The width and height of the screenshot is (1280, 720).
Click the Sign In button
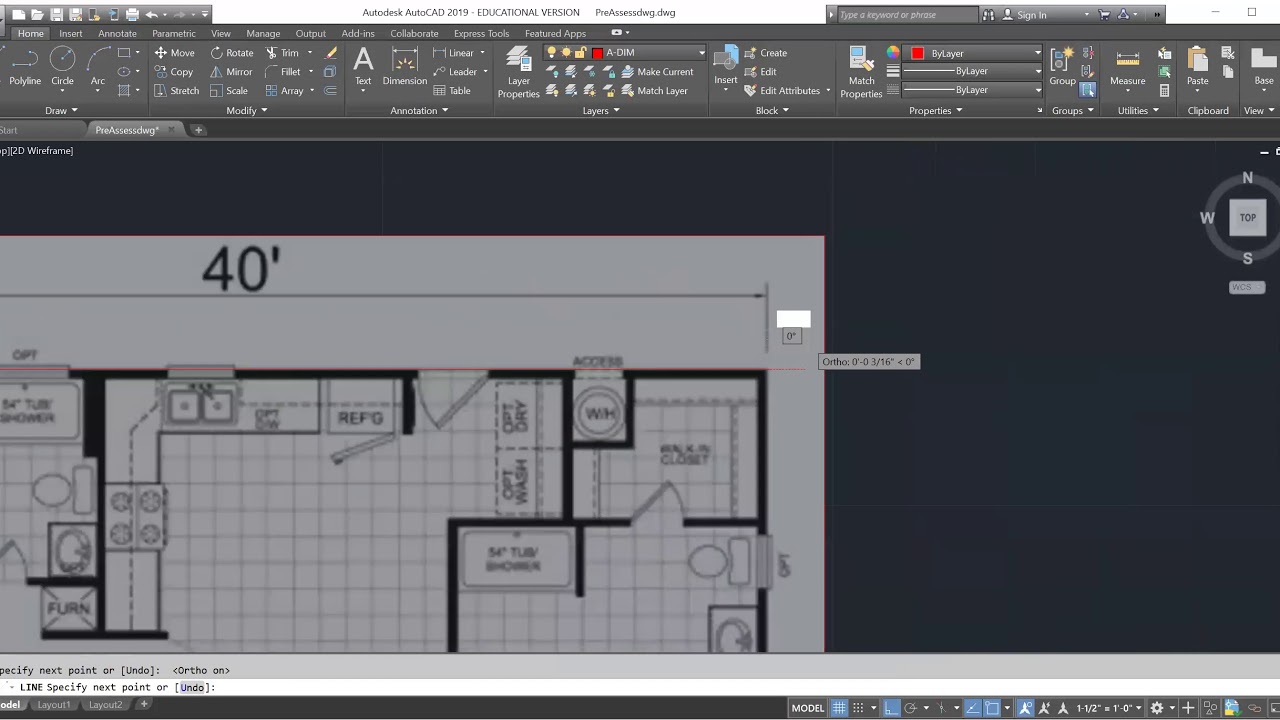(x=1023, y=14)
